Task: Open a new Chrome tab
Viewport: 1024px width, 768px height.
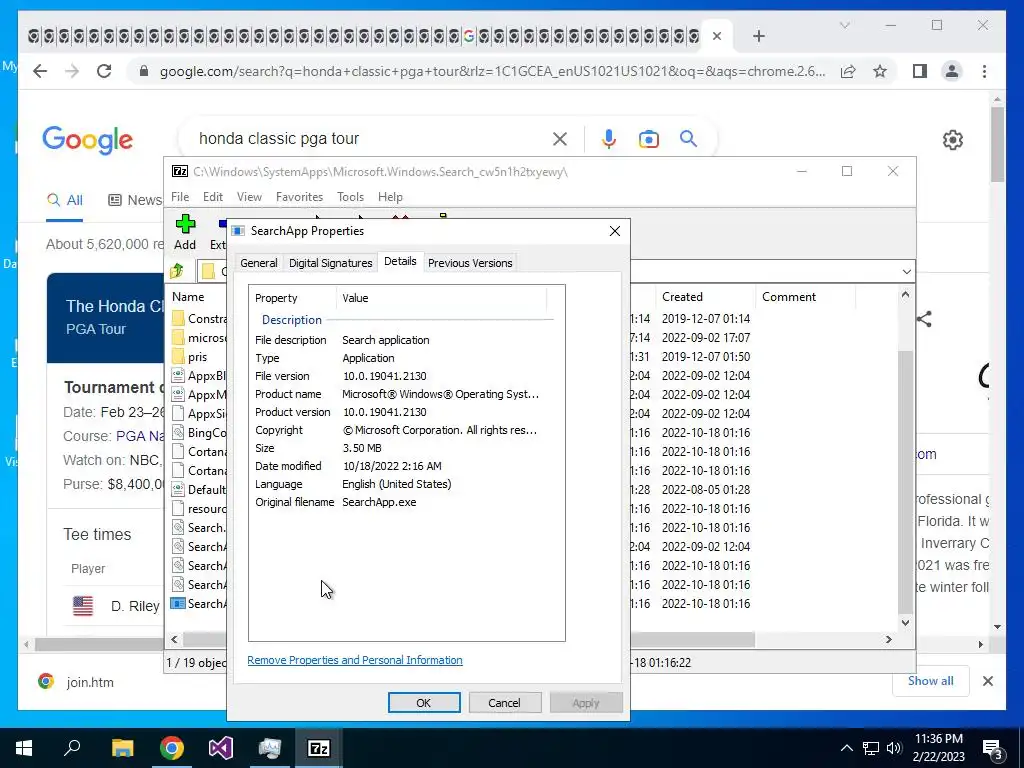Action: click(758, 36)
